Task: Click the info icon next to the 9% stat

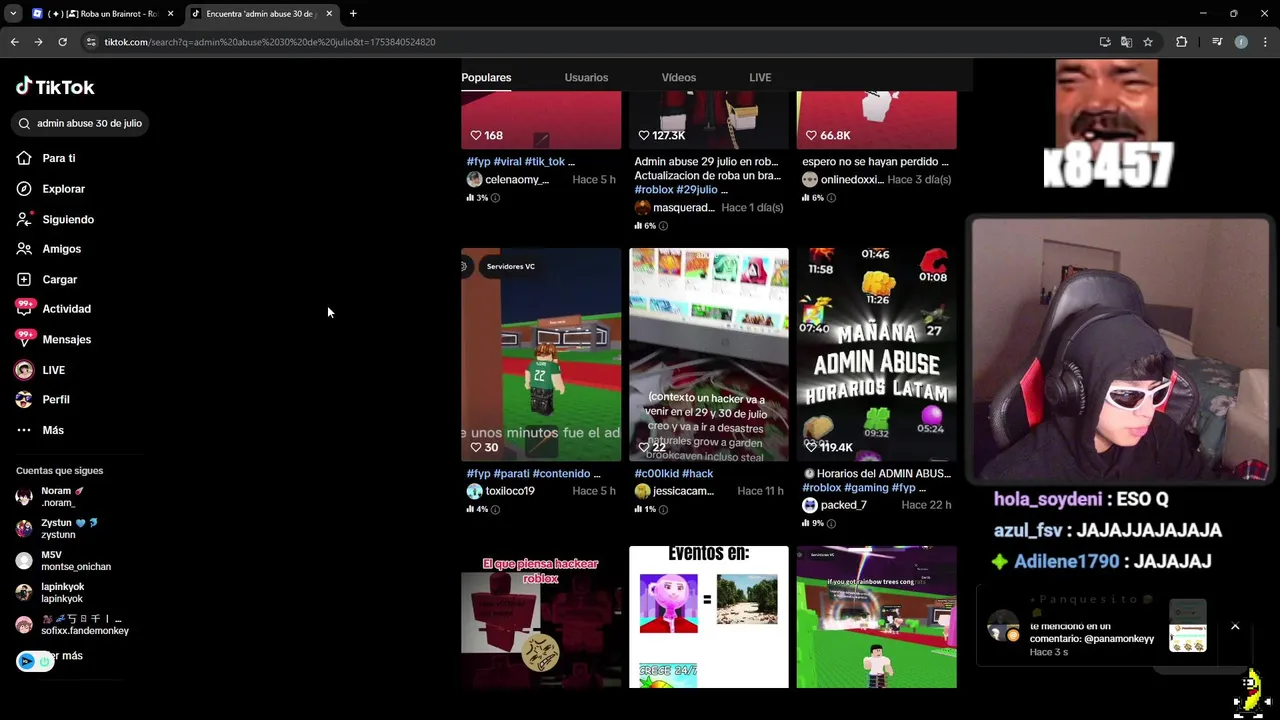Action: 831,523
